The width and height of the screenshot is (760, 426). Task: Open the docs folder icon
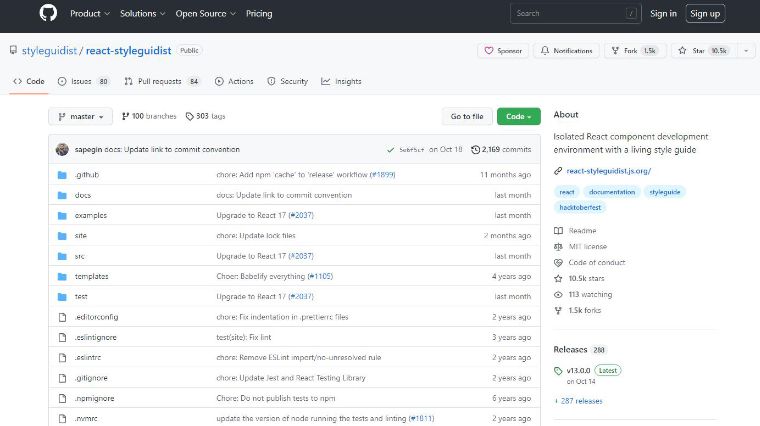click(62, 195)
